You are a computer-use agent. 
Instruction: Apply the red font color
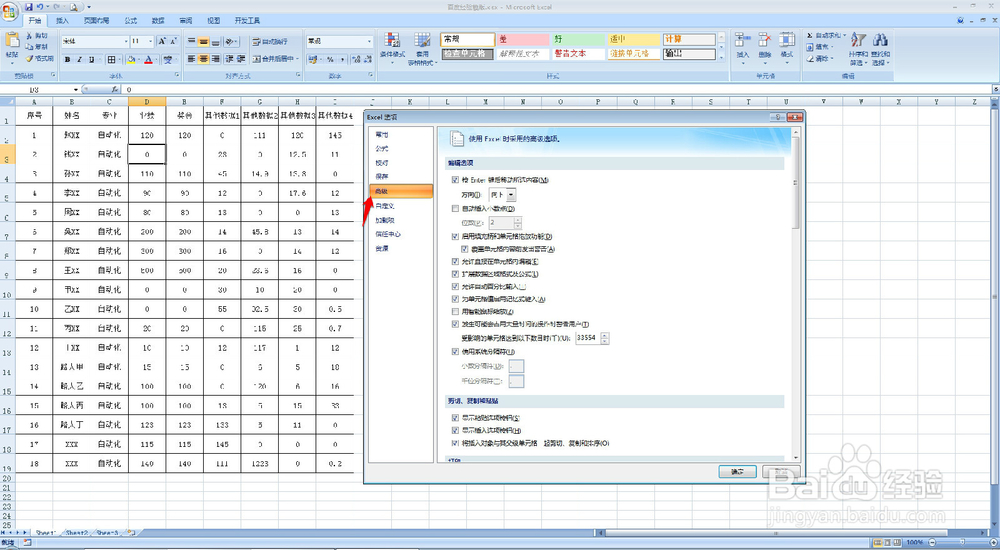(x=148, y=59)
